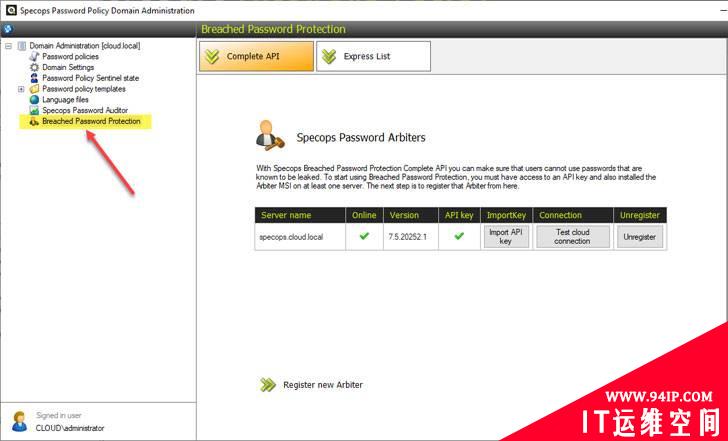
Task: Open Password policies in the tree
Action: (x=71, y=57)
